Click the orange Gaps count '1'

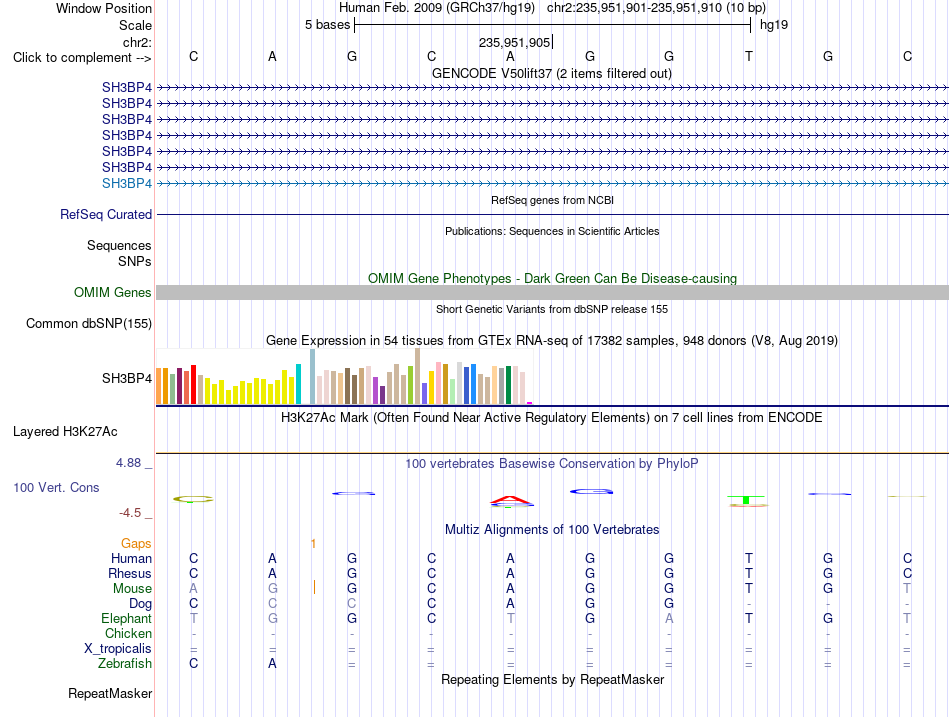coord(313,544)
